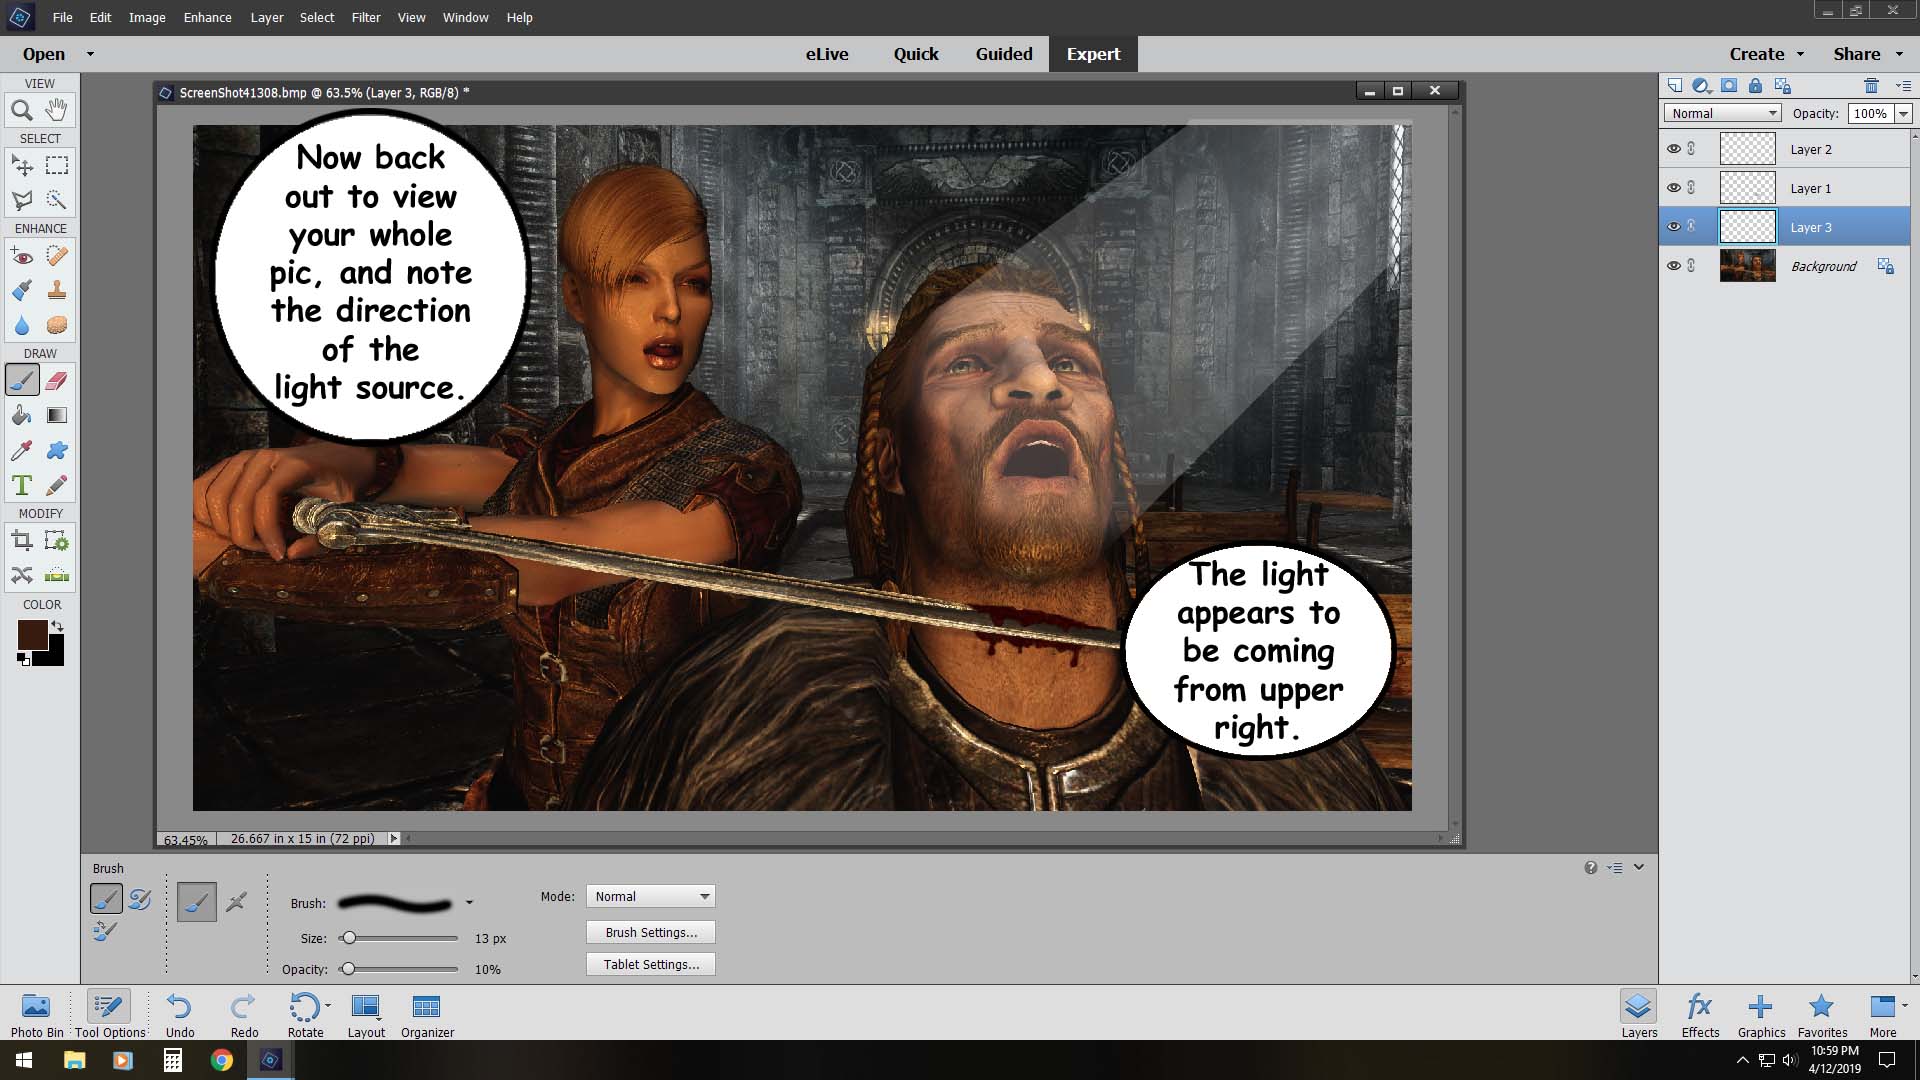Viewport: 1920px width, 1080px height.
Task: Select the Quick Selection tool
Action: [57, 200]
